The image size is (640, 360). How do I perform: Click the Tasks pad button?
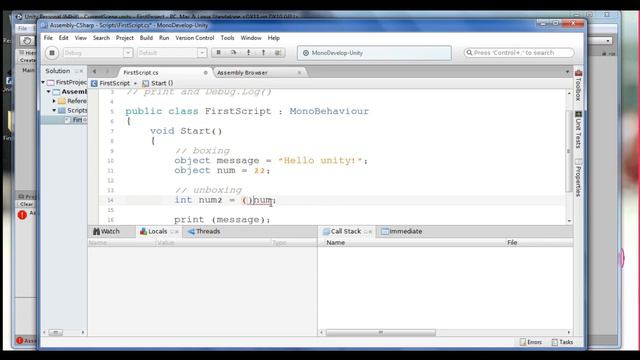click(562, 342)
